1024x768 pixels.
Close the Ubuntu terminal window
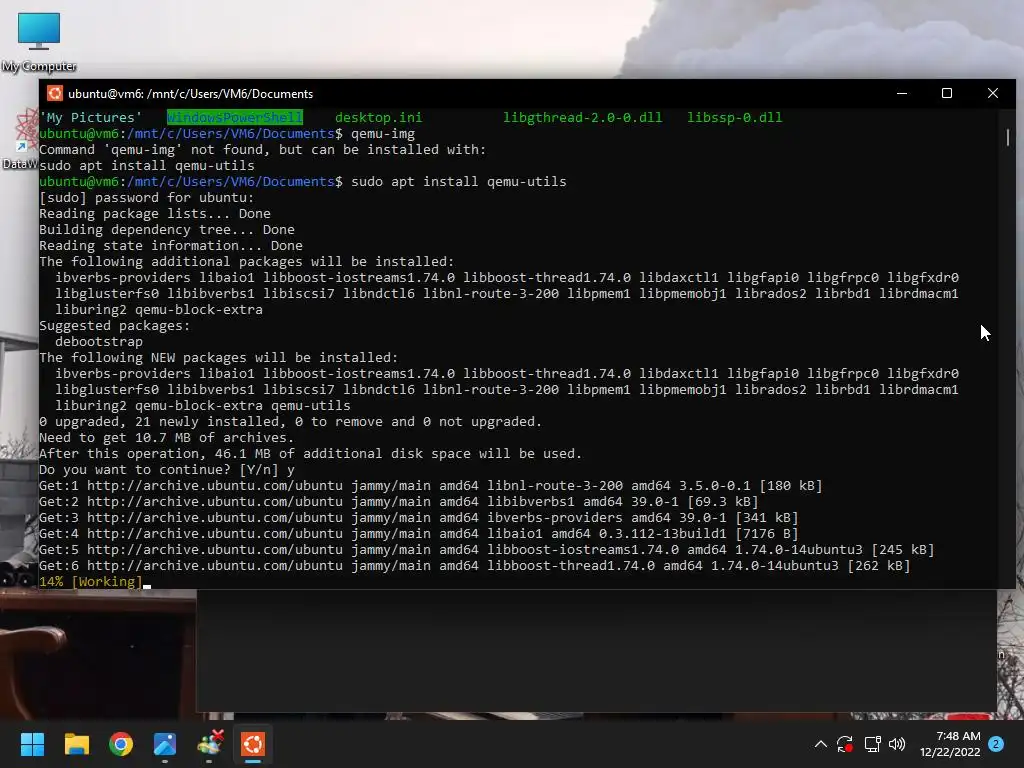[x=993, y=93]
